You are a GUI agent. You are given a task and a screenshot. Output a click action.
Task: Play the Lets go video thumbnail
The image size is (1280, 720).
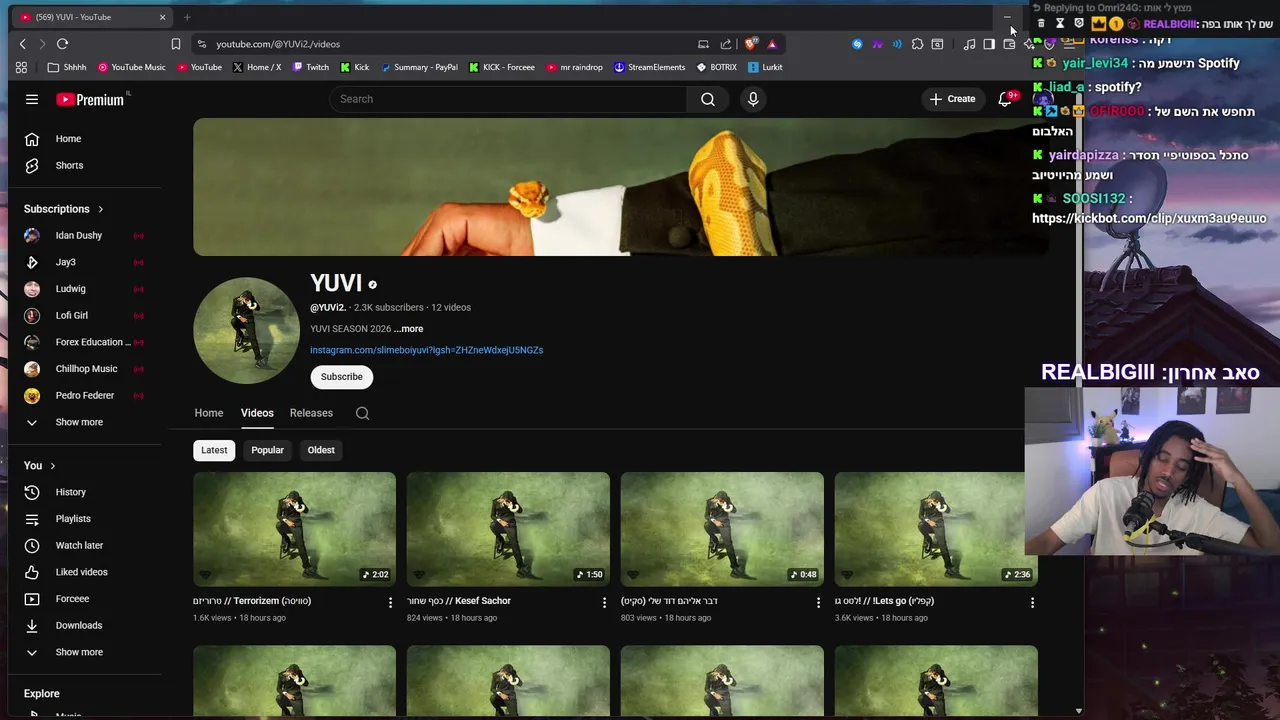click(x=936, y=528)
